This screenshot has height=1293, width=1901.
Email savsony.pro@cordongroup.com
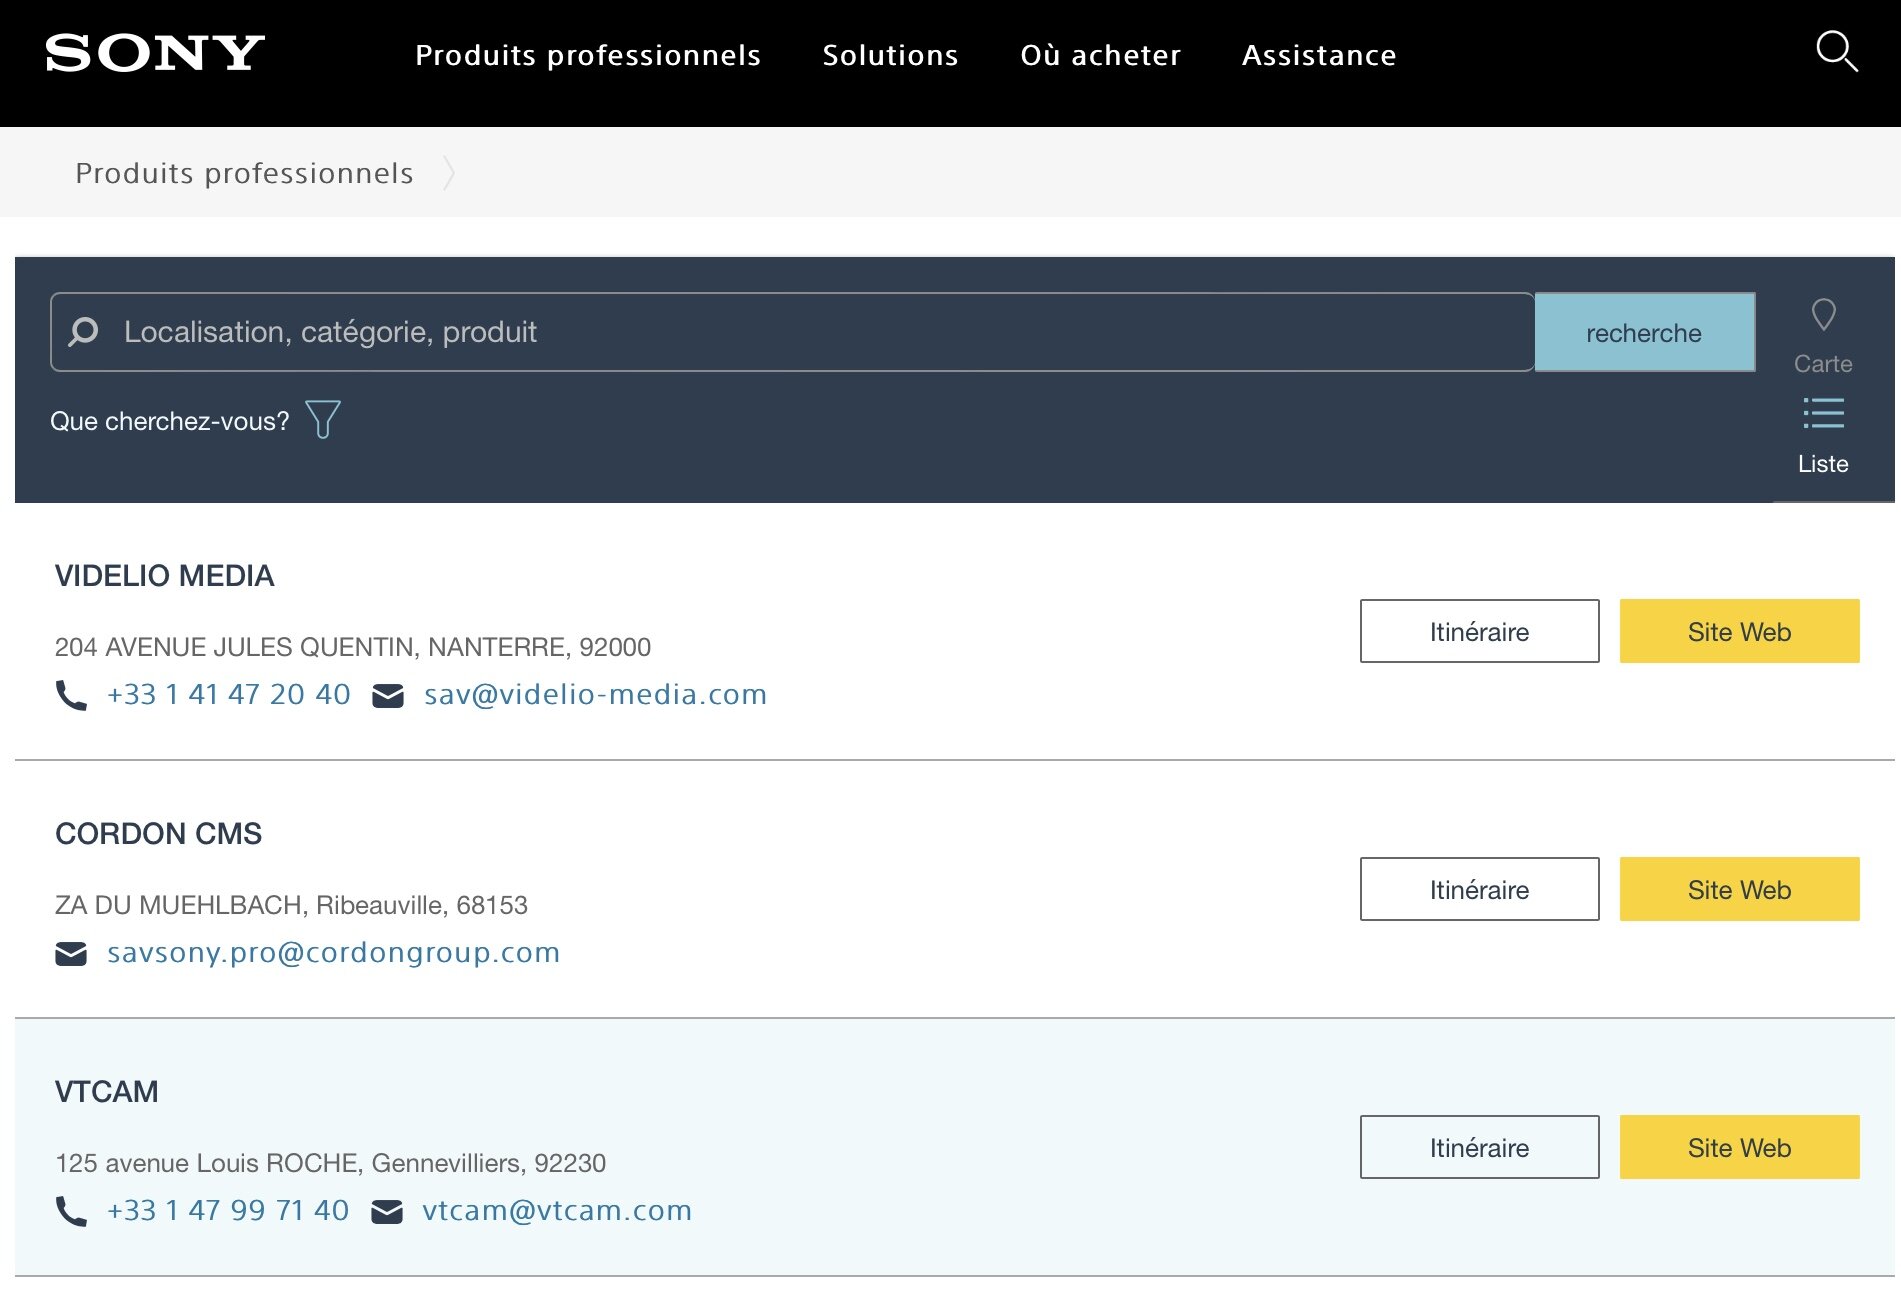333,952
